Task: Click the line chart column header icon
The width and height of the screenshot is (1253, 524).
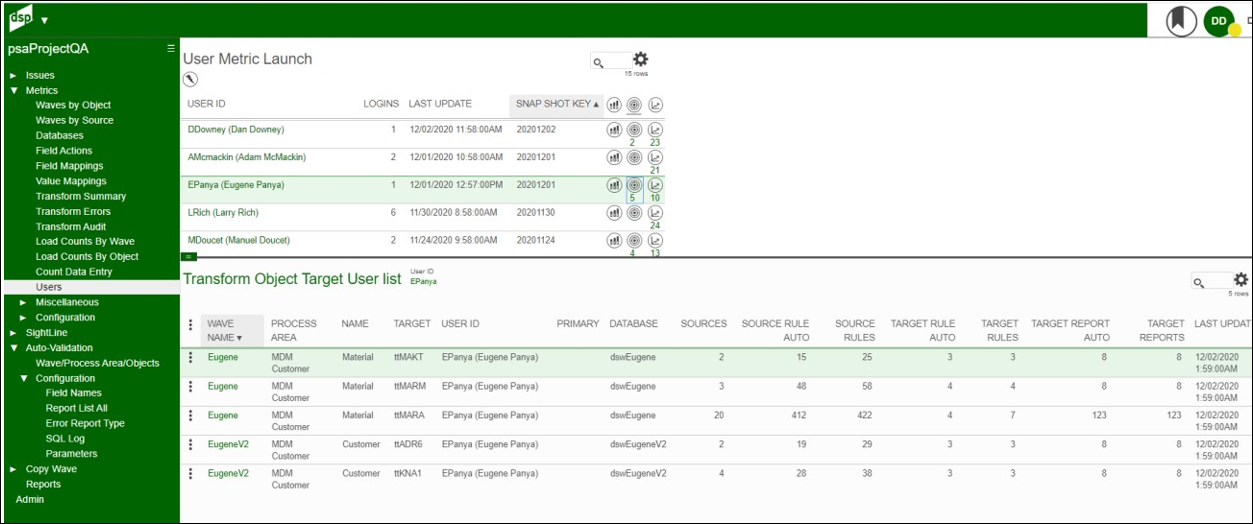Action: click(655, 104)
